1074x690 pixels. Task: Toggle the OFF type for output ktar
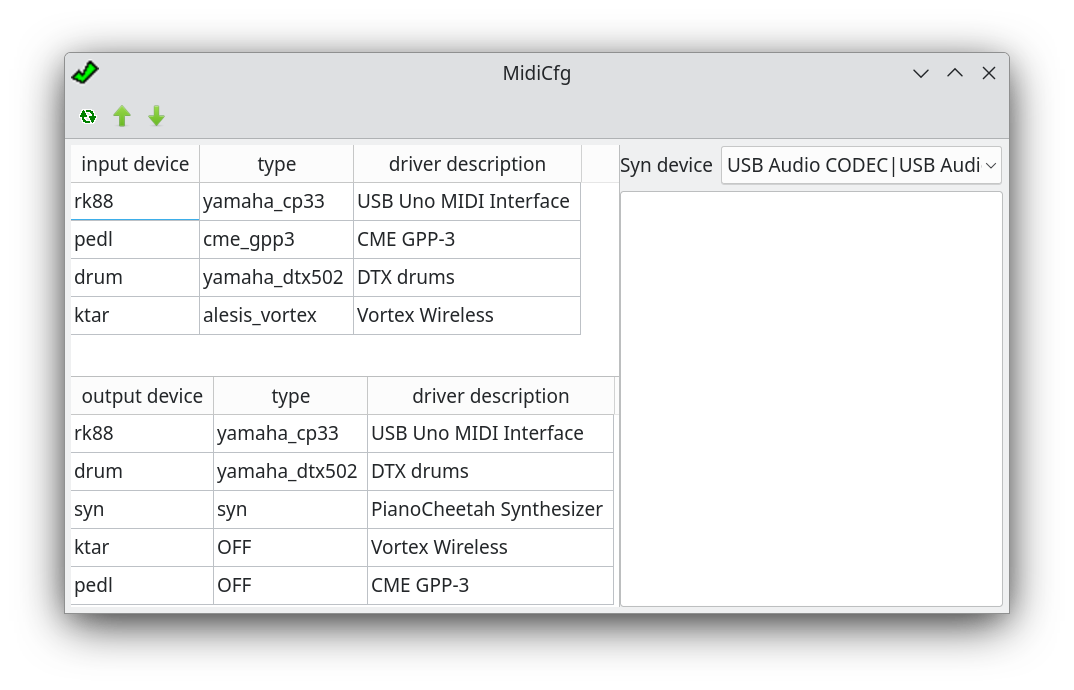tap(290, 547)
